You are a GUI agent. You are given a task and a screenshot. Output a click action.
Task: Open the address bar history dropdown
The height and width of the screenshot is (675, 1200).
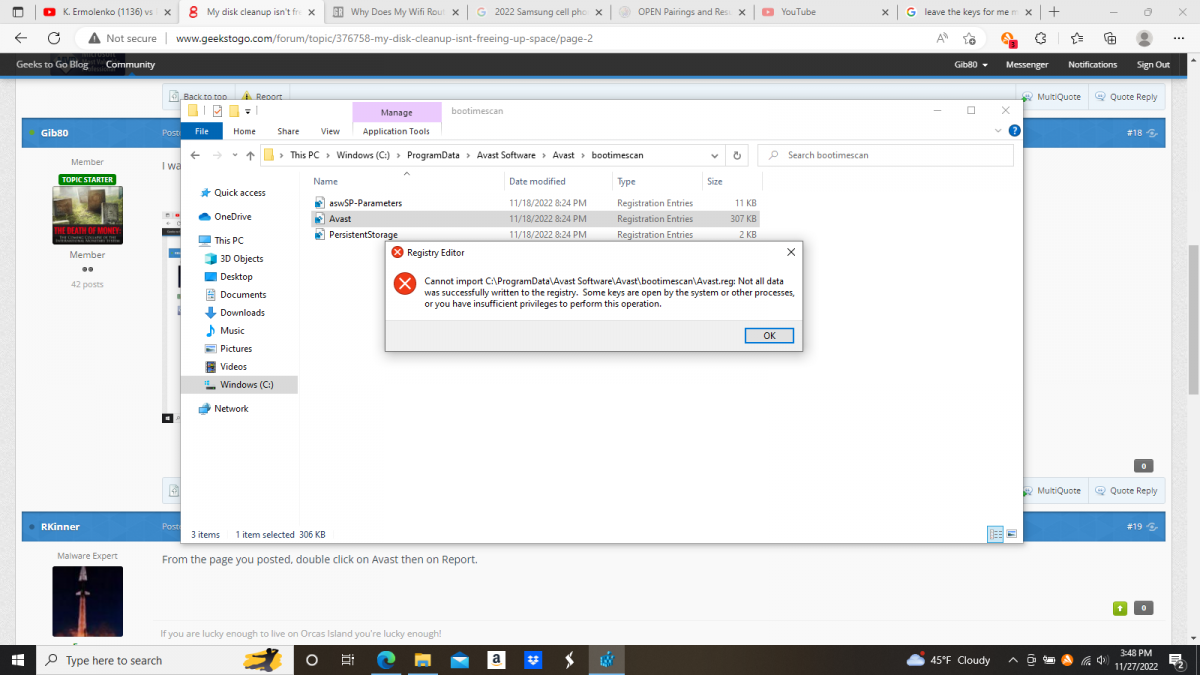click(714, 156)
